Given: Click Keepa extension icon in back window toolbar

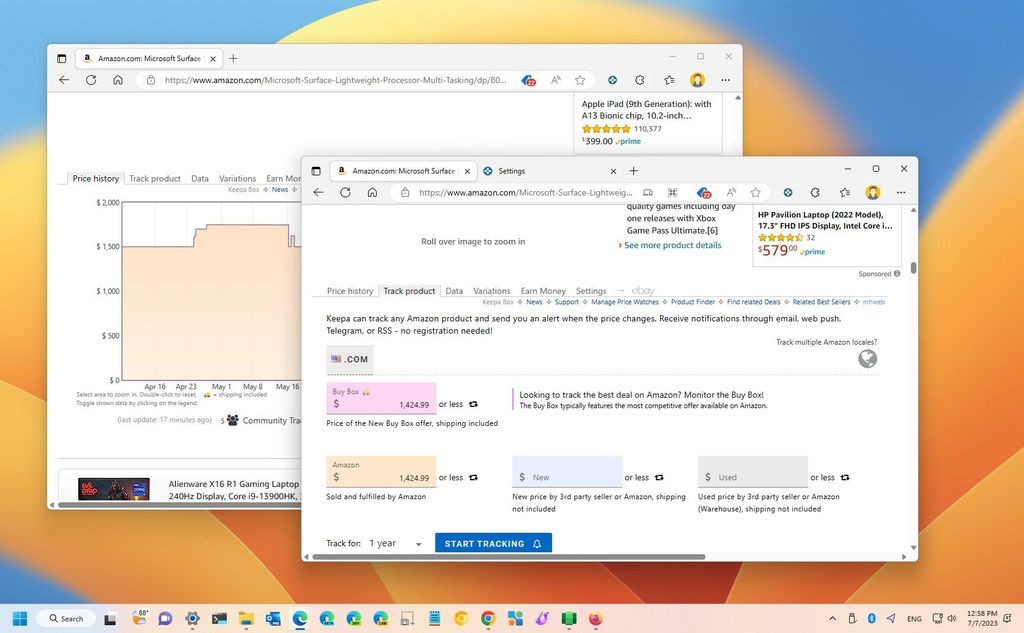Looking at the screenshot, I should tap(613, 80).
